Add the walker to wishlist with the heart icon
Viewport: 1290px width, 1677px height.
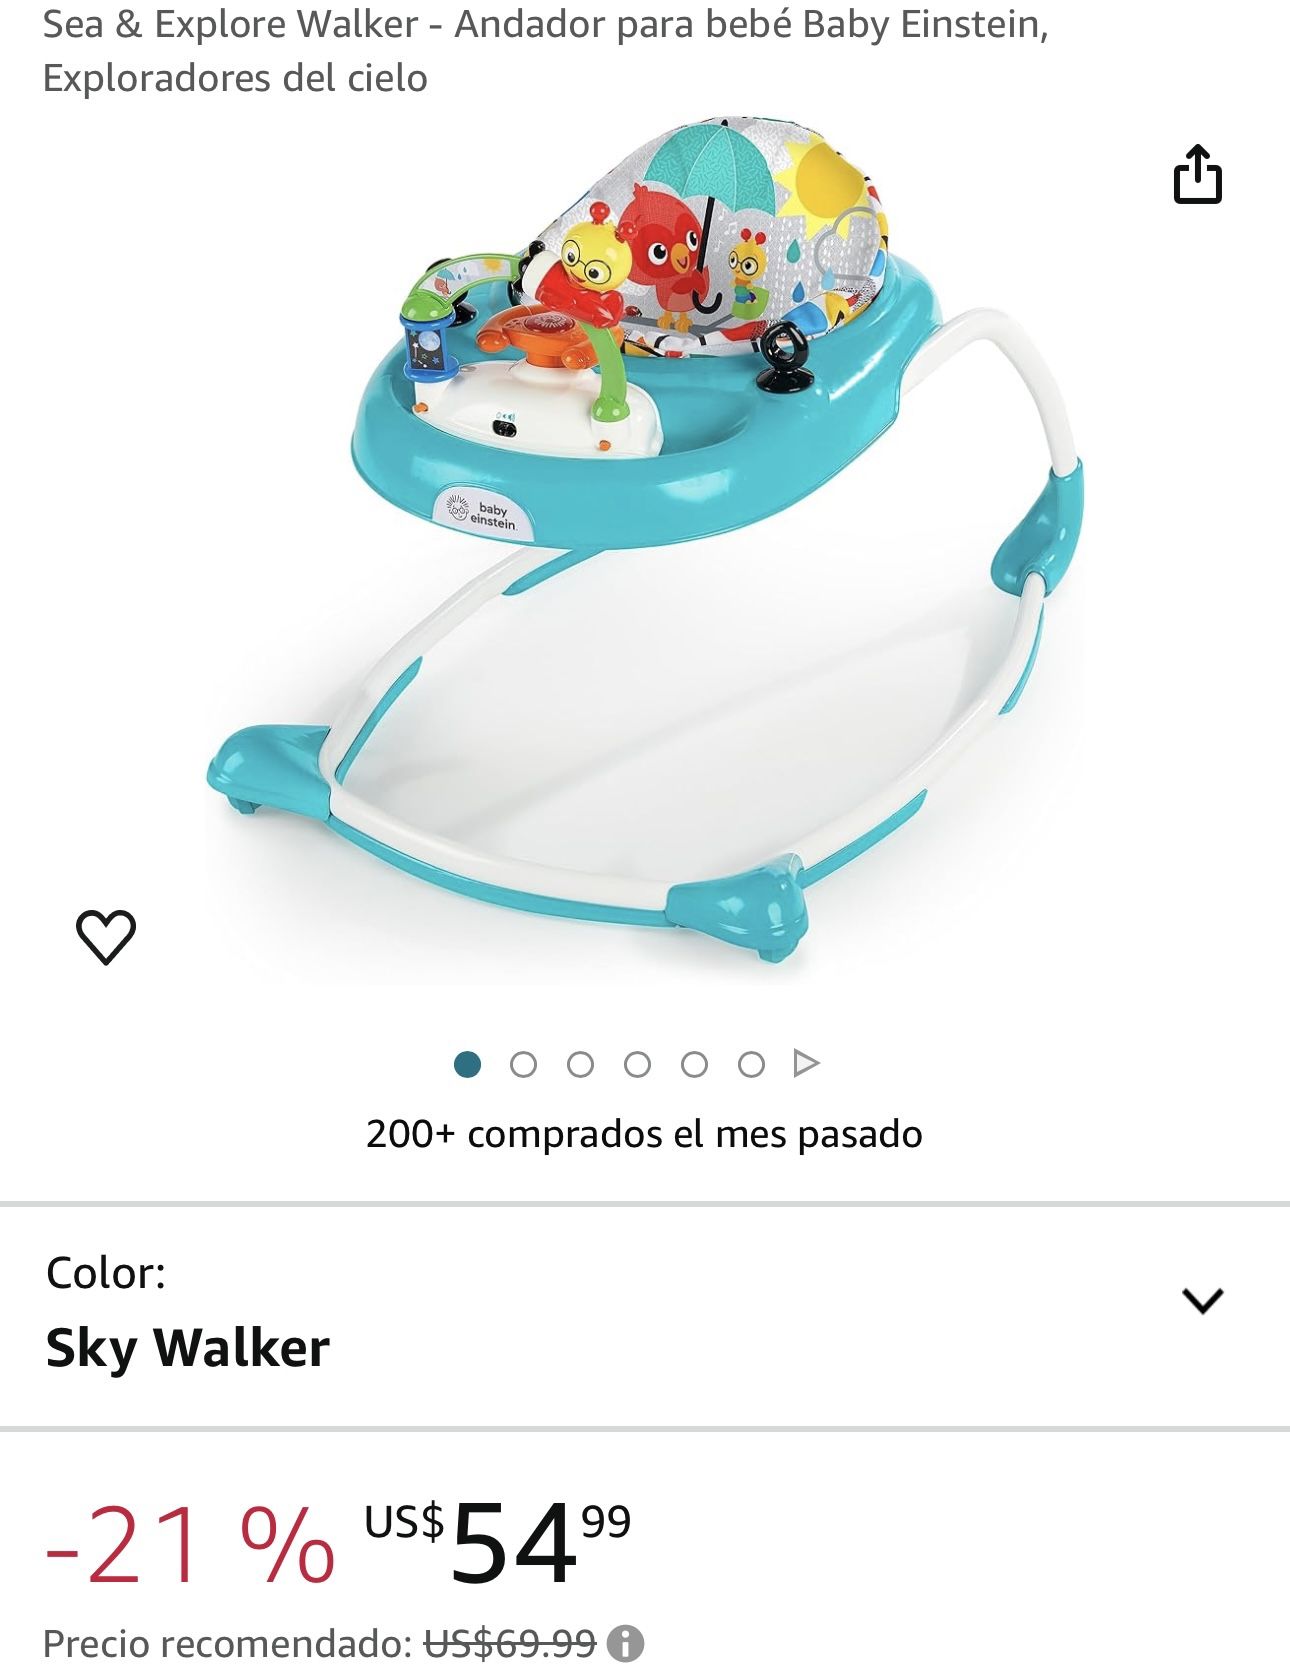(x=106, y=937)
